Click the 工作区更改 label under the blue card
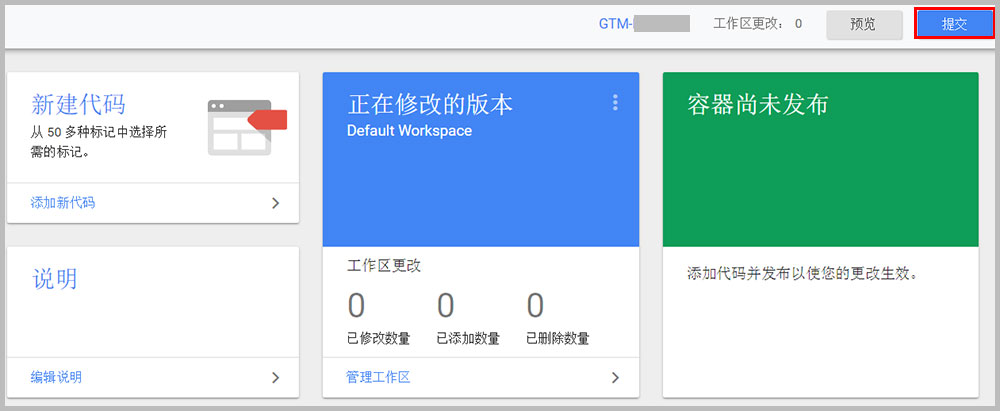 click(x=384, y=266)
